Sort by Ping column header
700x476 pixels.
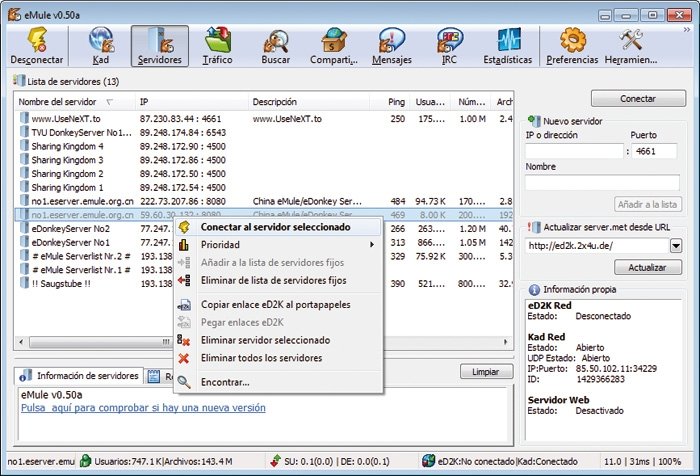[x=389, y=102]
